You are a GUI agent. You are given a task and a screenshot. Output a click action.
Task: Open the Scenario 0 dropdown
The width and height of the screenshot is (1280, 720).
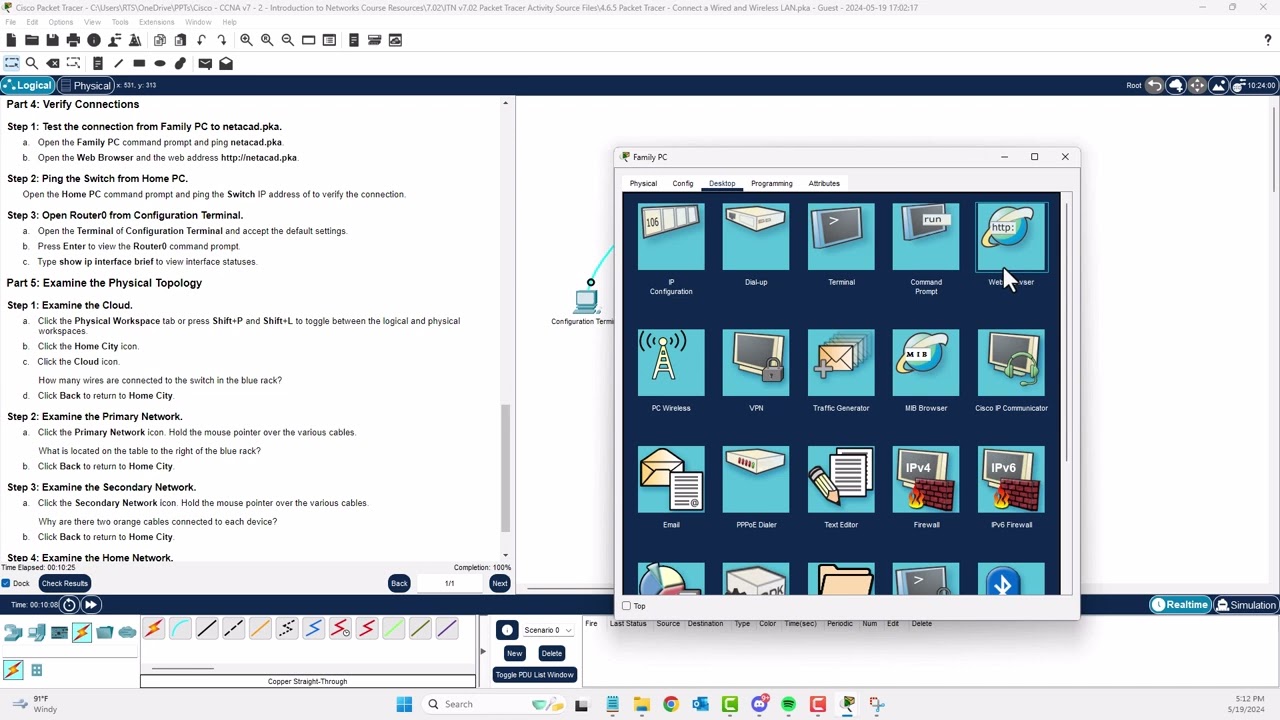pyautogui.click(x=548, y=630)
